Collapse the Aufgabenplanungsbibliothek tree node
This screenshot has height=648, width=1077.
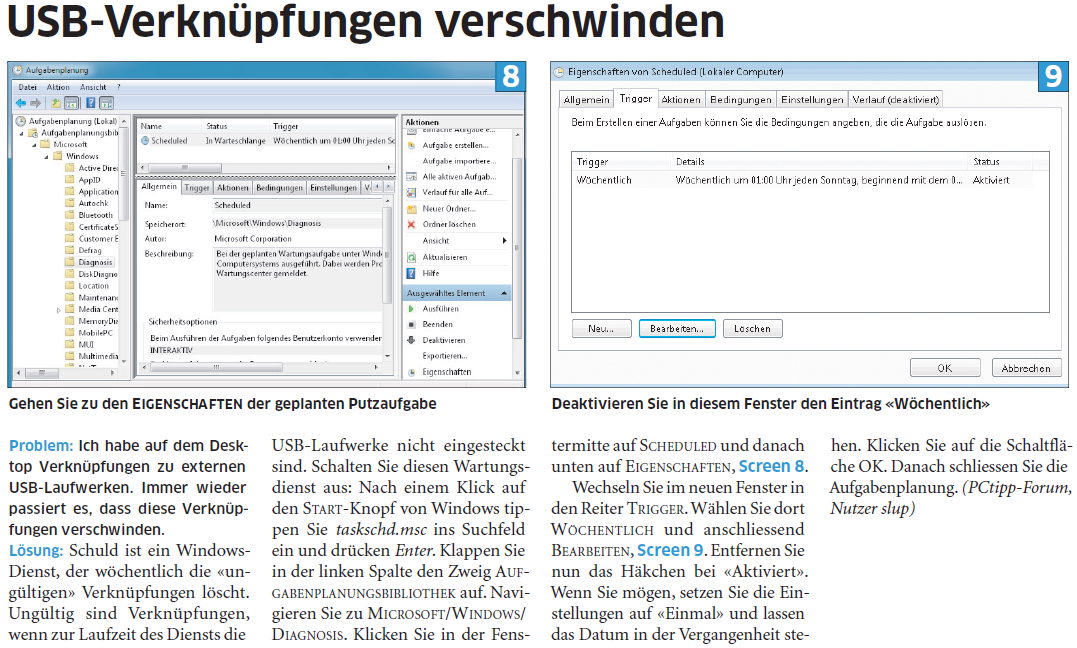(22, 133)
